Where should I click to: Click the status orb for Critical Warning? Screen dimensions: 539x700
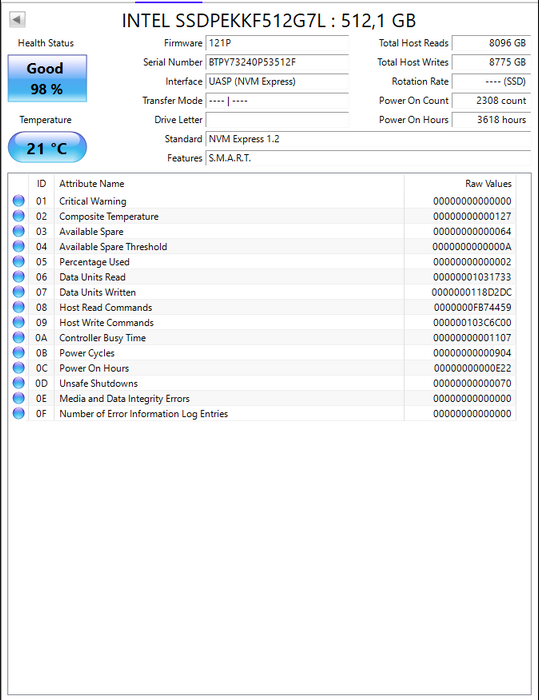pyautogui.click(x=19, y=201)
